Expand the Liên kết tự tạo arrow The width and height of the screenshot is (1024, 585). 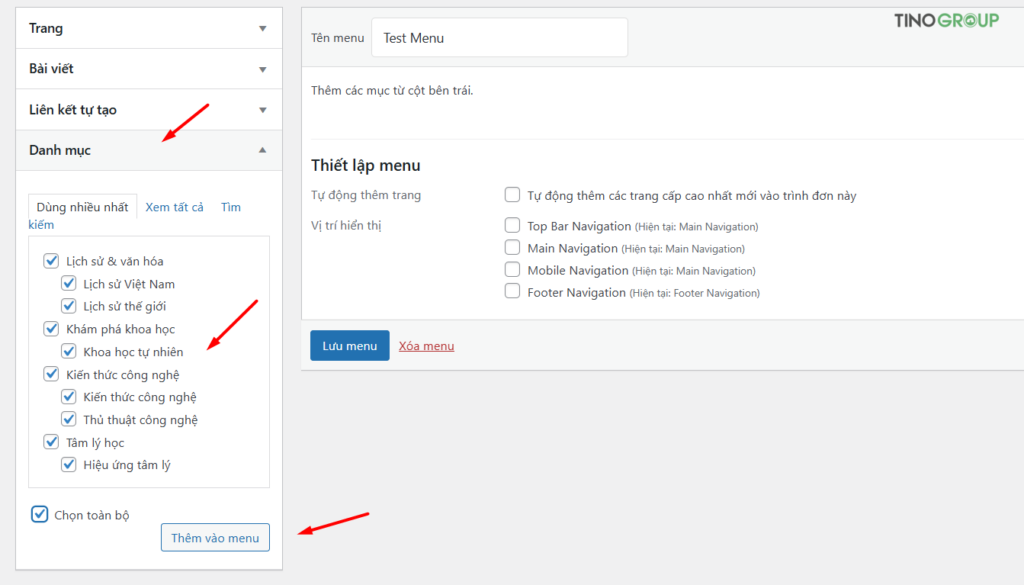tap(263, 110)
